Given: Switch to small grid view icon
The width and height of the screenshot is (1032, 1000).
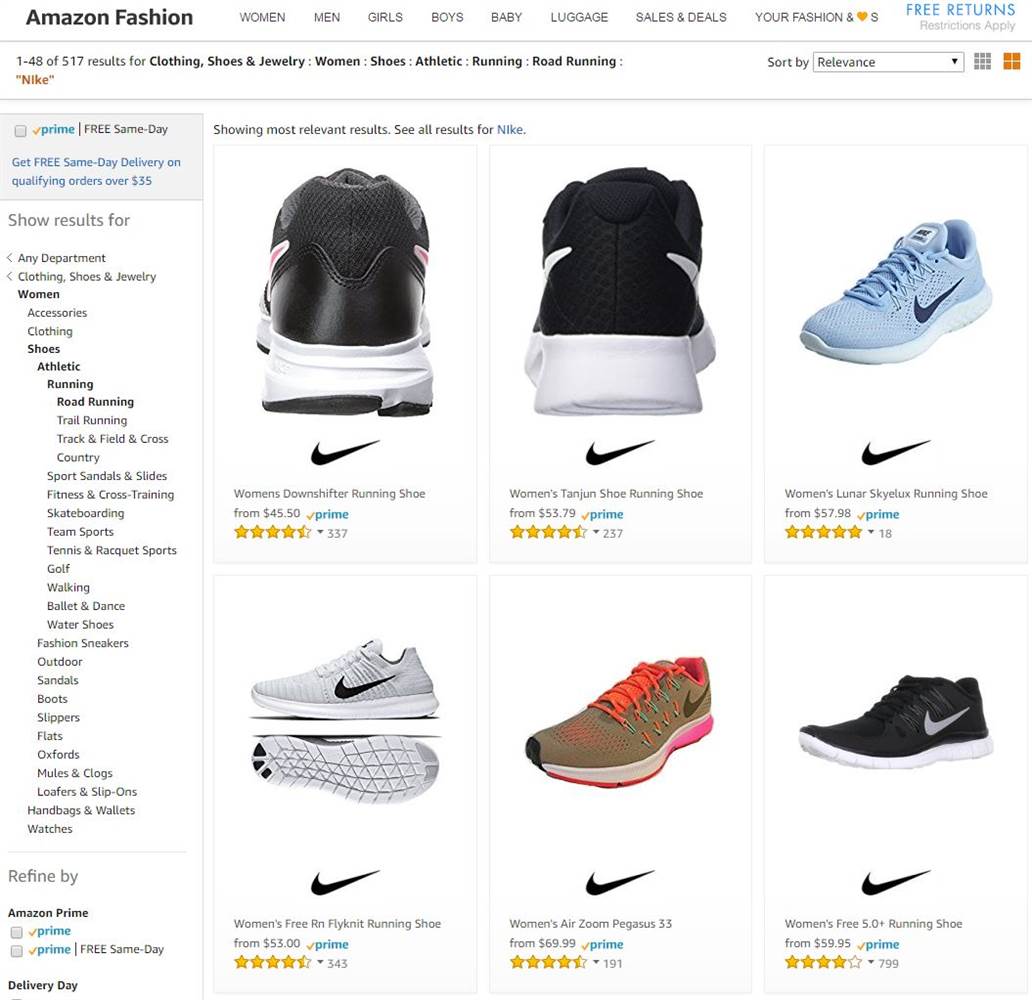Looking at the screenshot, I should (983, 62).
